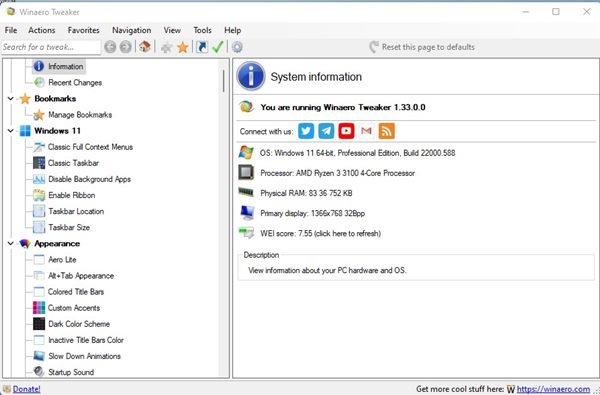Refresh the WEI score entry

point(320,233)
